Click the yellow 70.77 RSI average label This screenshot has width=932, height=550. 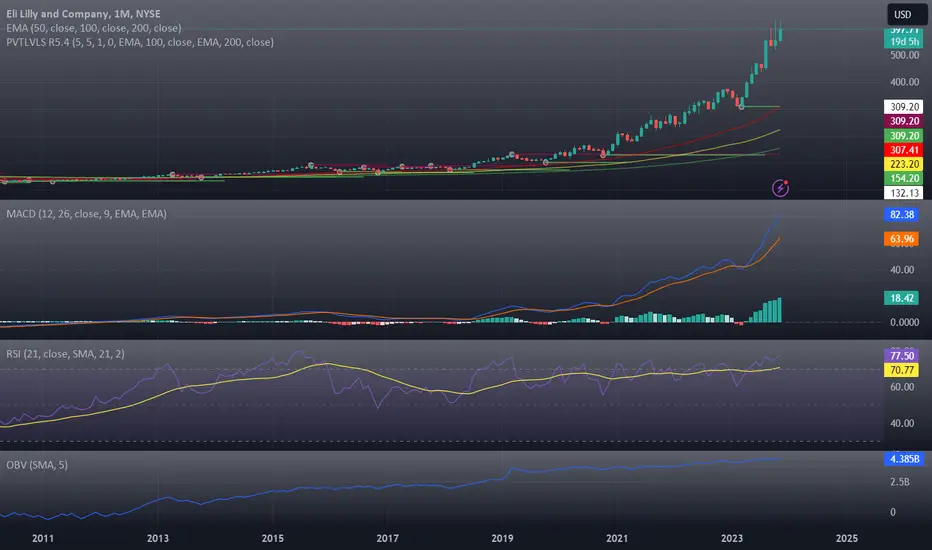click(x=902, y=370)
